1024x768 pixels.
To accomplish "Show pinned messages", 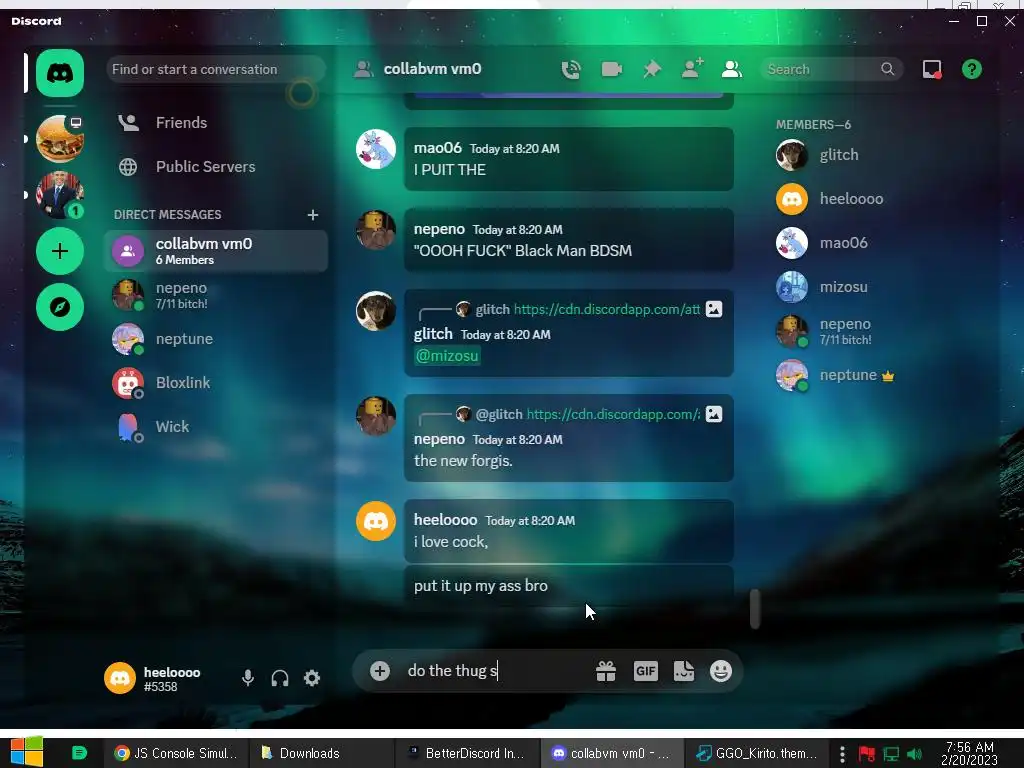I will point(652,69).
